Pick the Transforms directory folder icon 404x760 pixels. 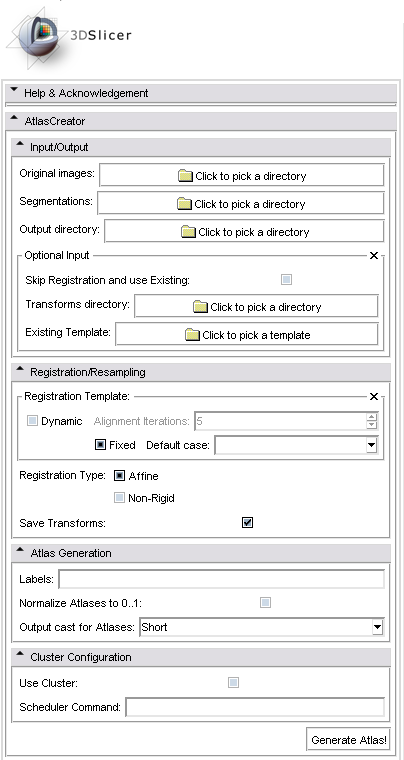pyautogui.click(x=201, y=306)
